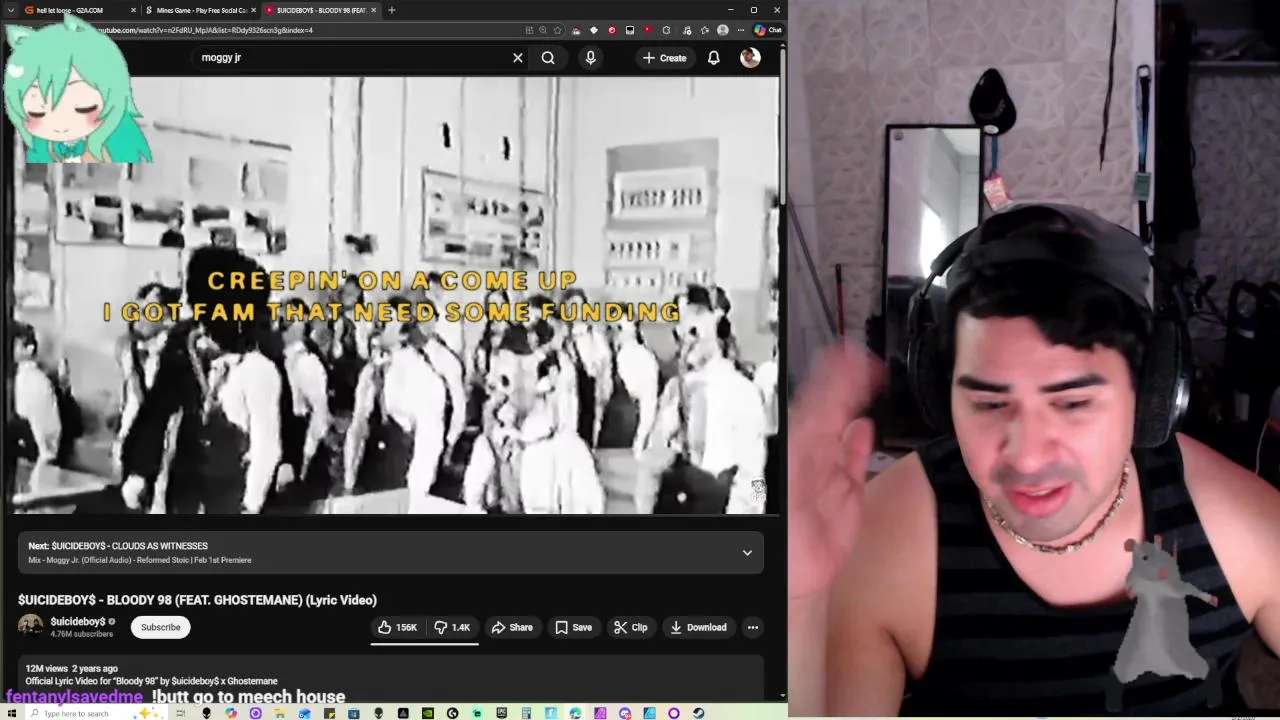
Task: Open the Edge browser taskbar icon
Action: point(575,713)
